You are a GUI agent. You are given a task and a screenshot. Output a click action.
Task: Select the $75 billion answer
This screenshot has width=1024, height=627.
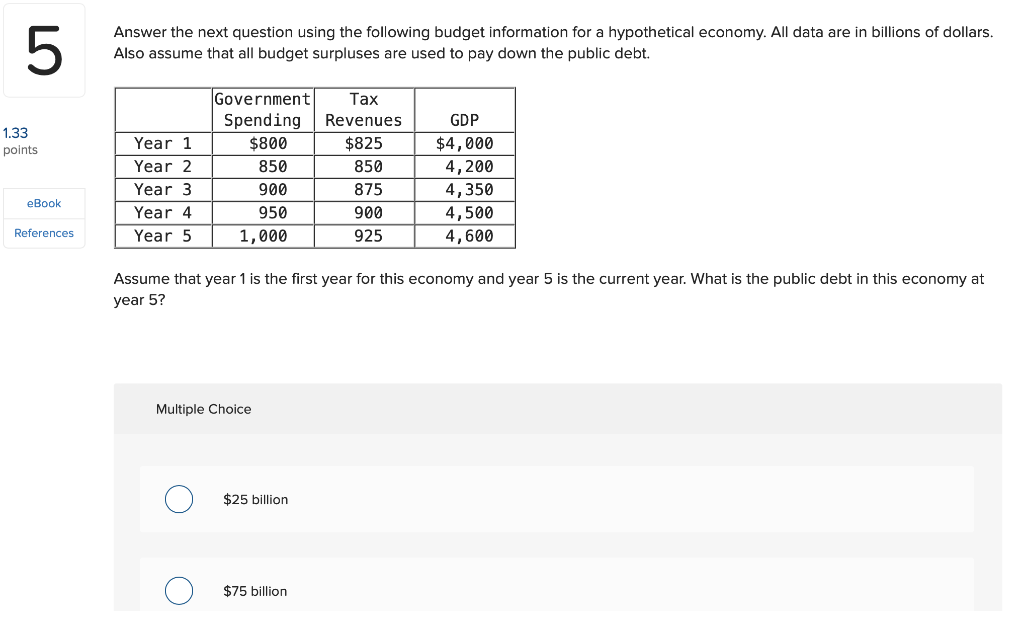tap(178, 591)
